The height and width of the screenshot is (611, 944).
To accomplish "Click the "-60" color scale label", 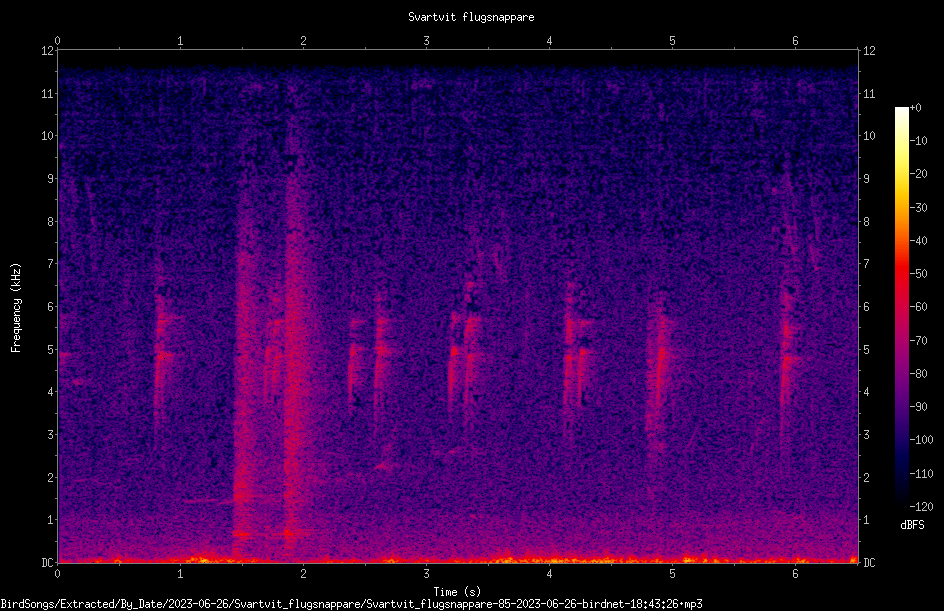I will pyautogui.click(x=918, y=307).
